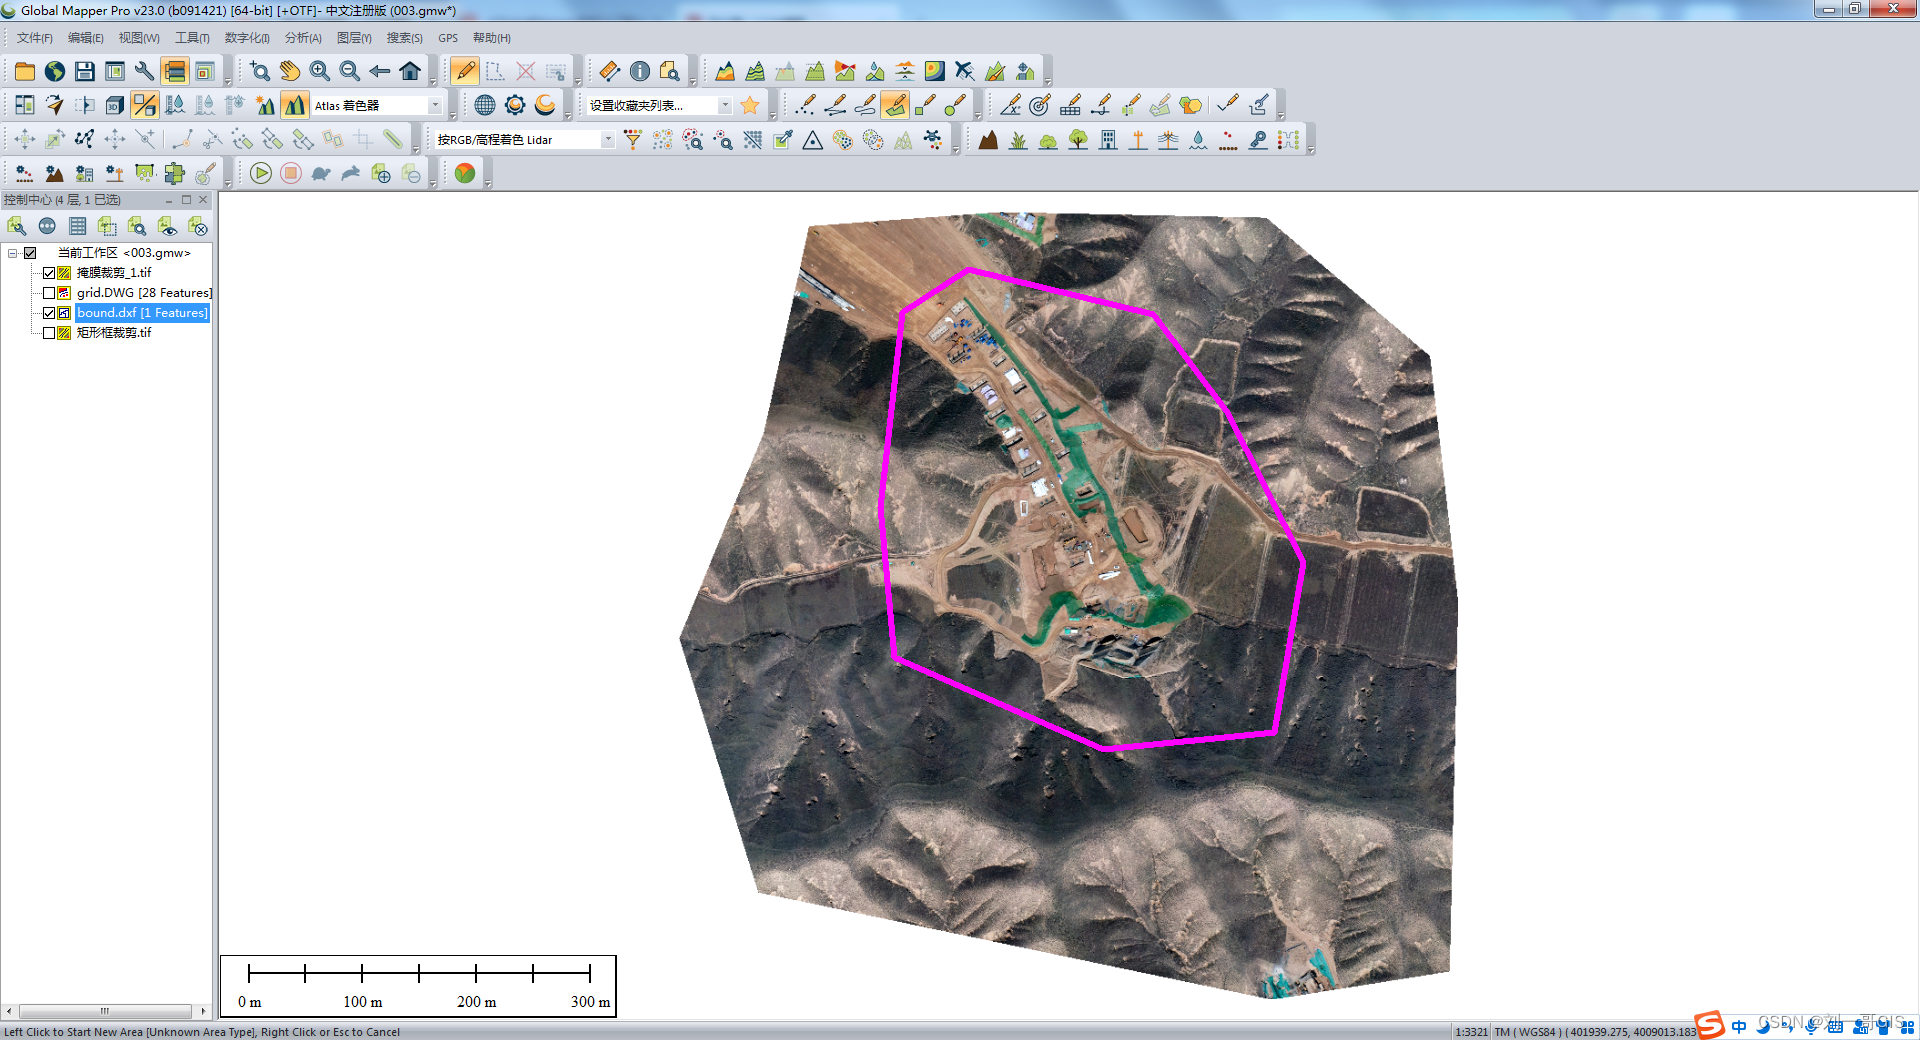Select the Pan hand tool
This screenshot has height=1040, width=1920.
[x=290, y=71]
